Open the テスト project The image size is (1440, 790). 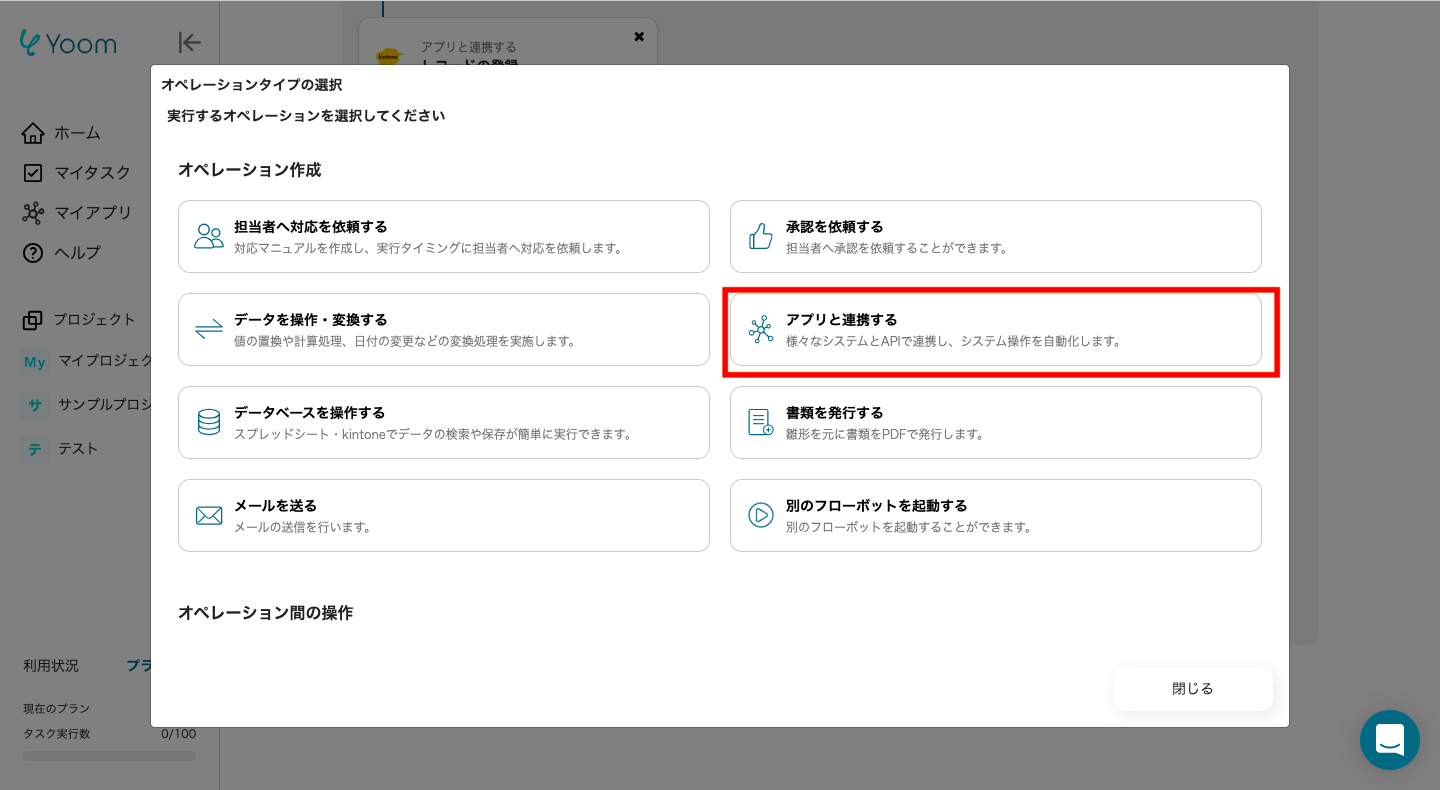[78, 449]
